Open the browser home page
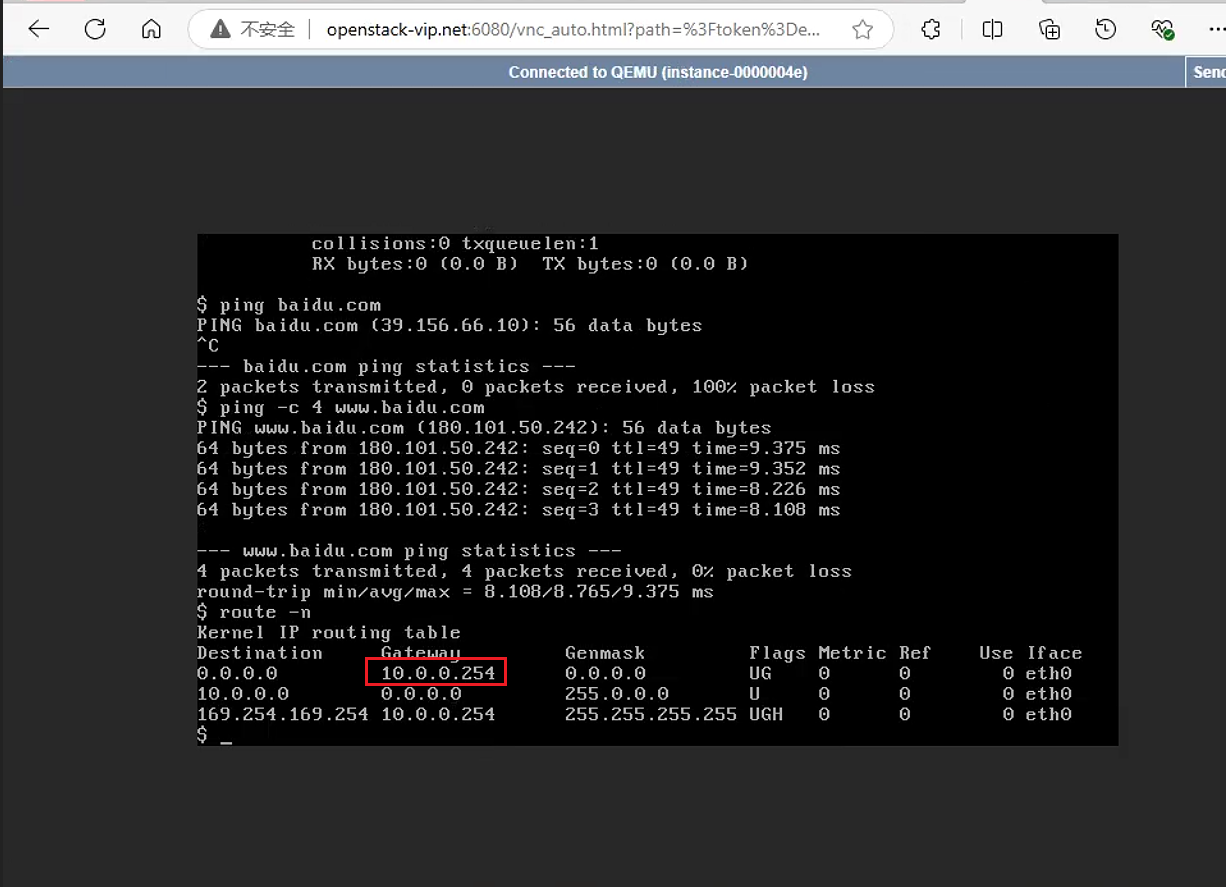Screen dimensions: 1226x887 tap(151, 30)
